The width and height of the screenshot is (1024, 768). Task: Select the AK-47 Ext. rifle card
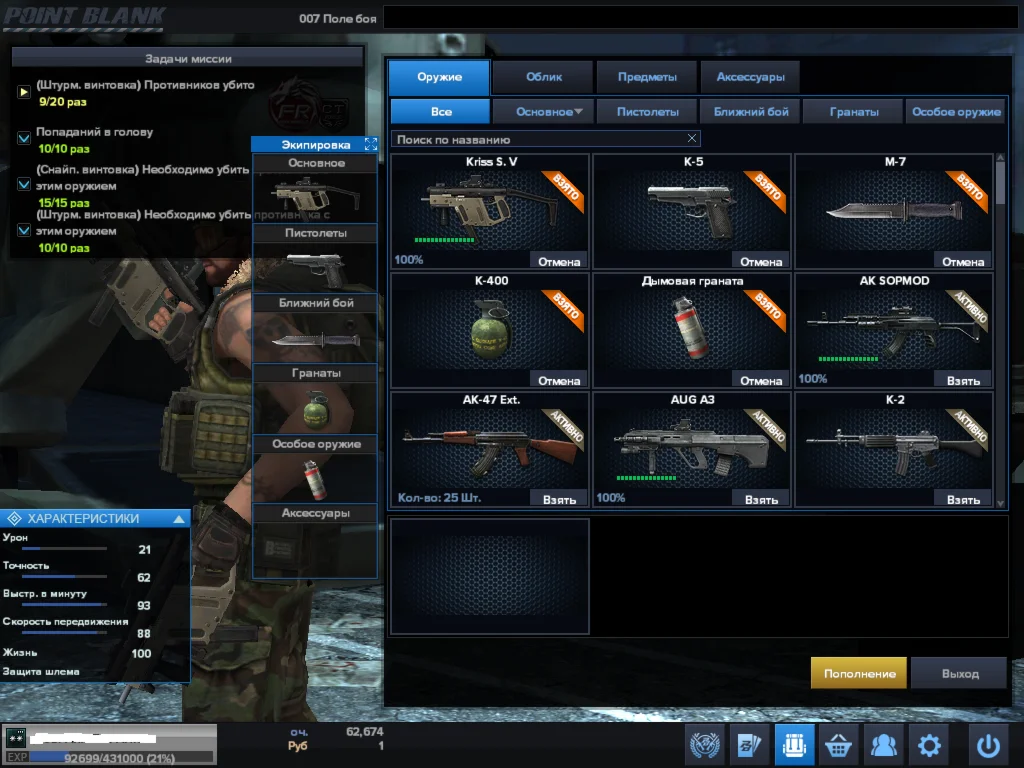[x=490, y=449]
